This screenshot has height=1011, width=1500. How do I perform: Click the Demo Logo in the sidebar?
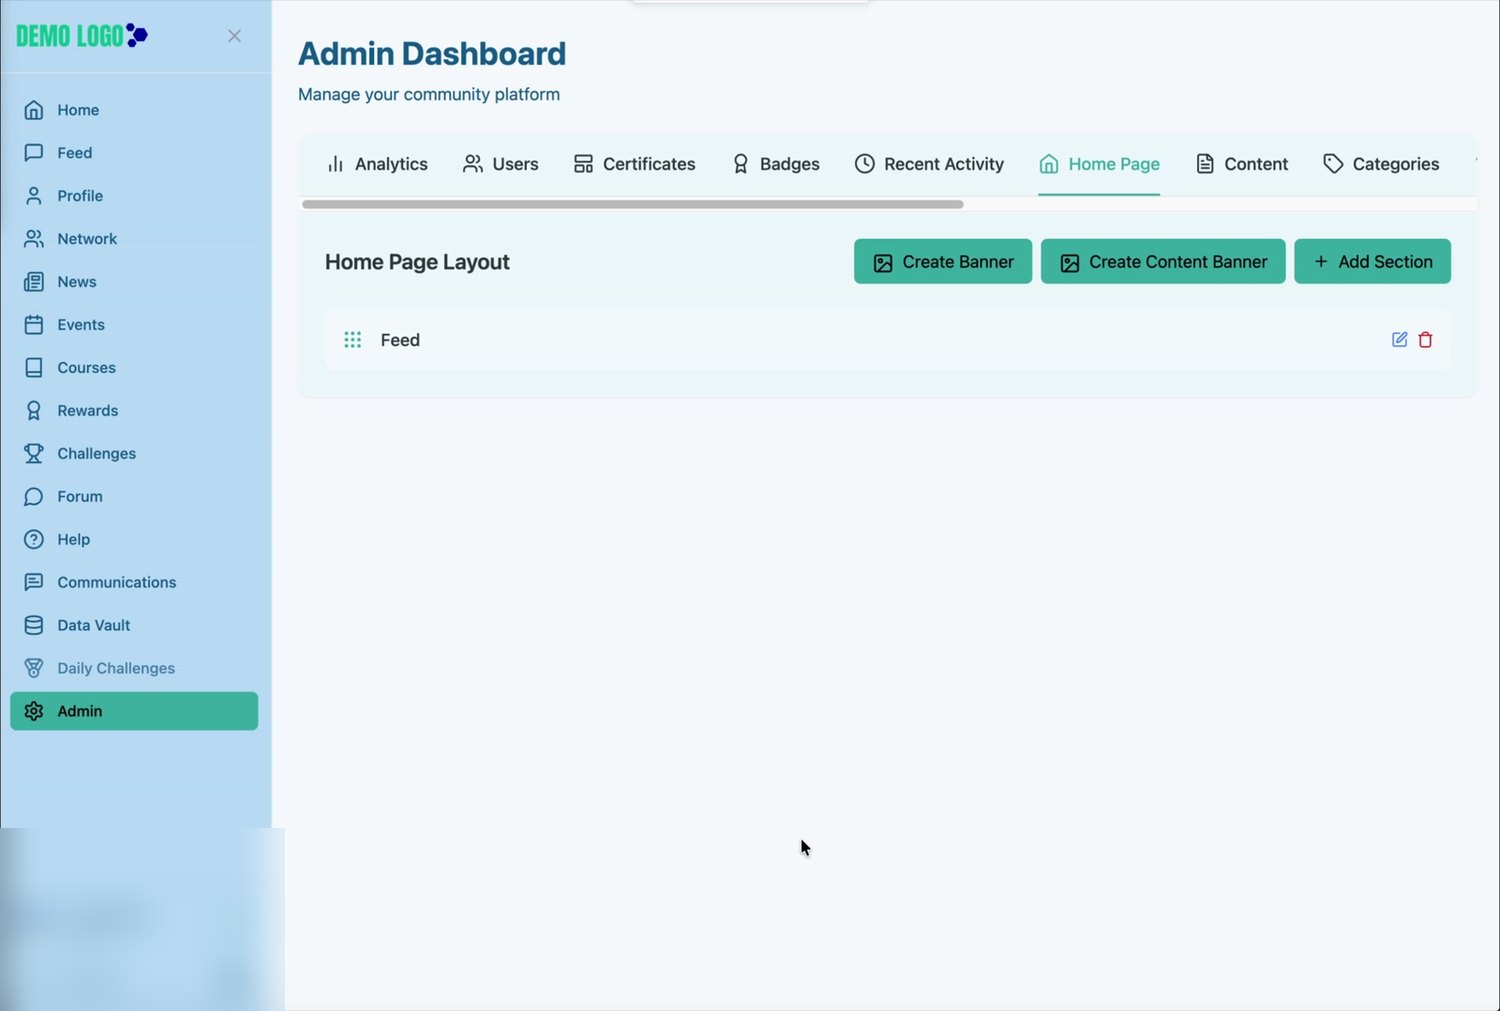[x=82, y=36]
